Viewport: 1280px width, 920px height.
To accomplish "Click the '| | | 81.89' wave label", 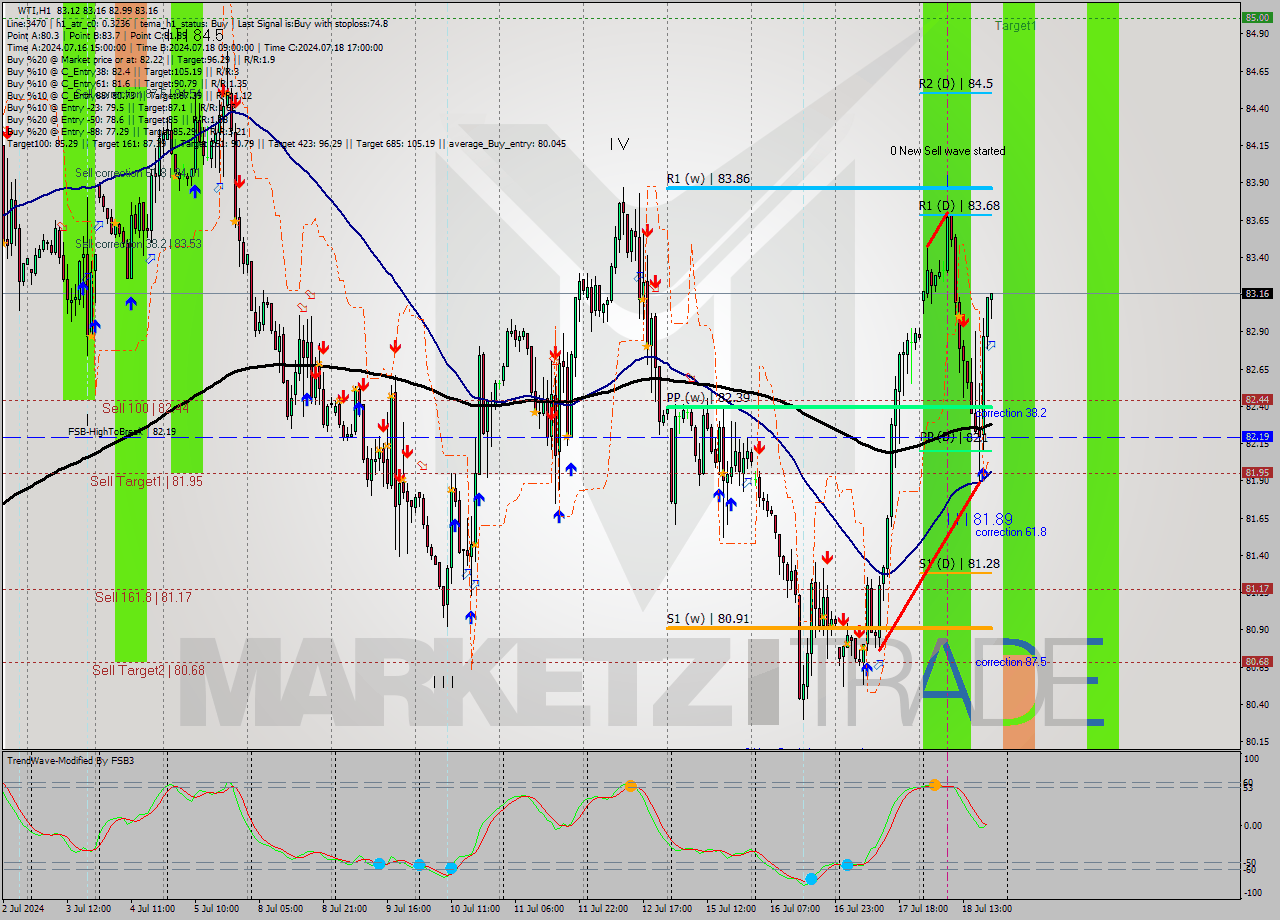I will pyautogui.click(x=979, y=519).
